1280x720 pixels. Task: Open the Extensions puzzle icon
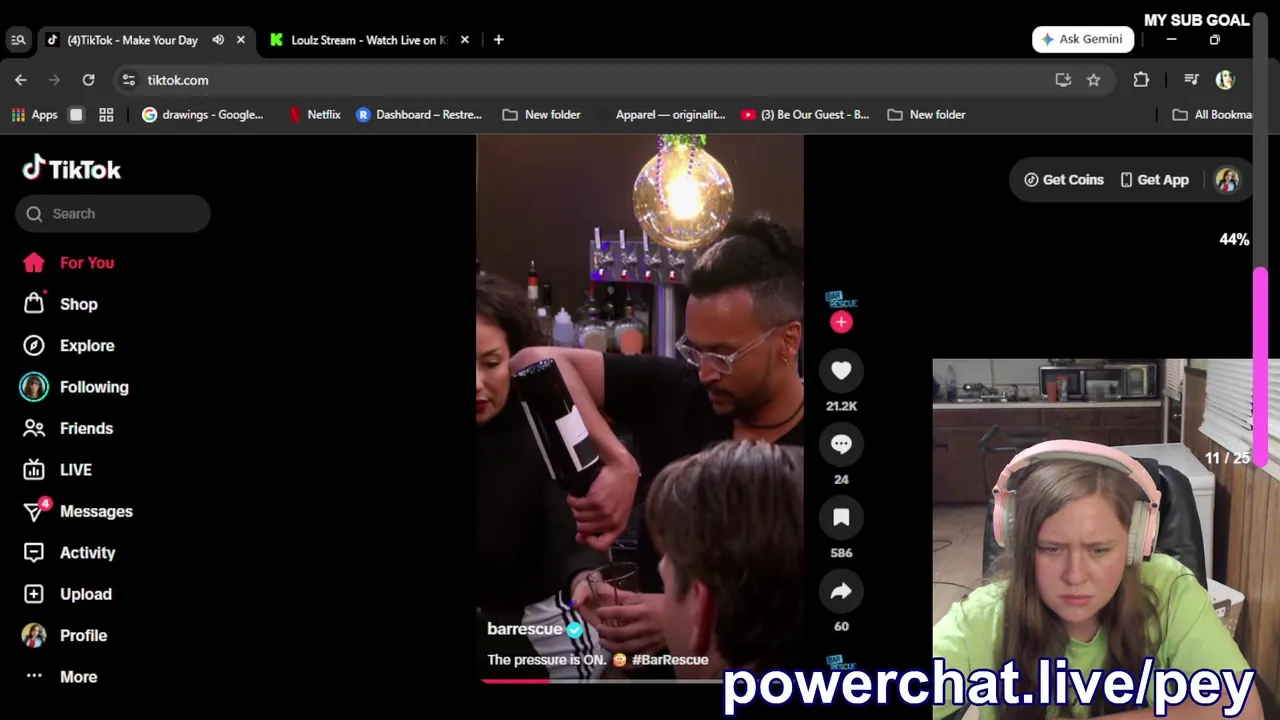1141,80
